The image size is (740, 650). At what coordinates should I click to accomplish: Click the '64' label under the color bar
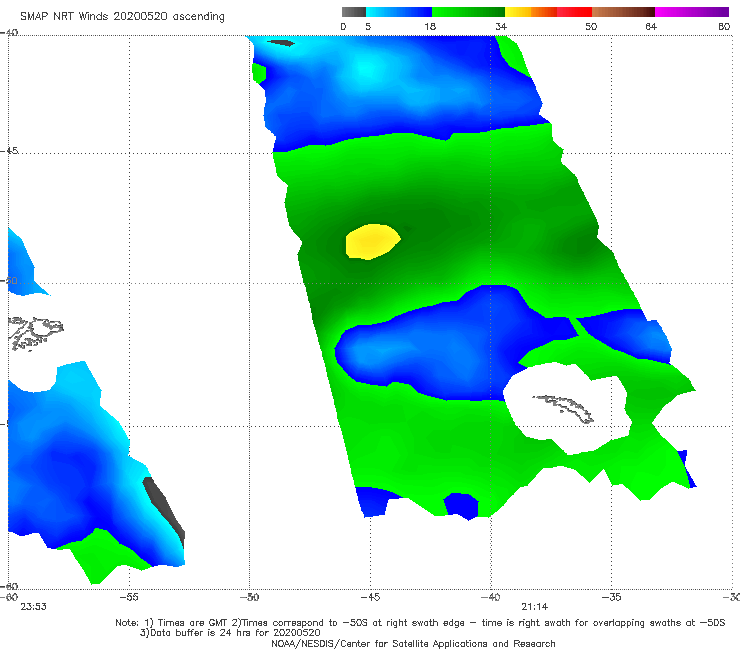coord(651,26)
